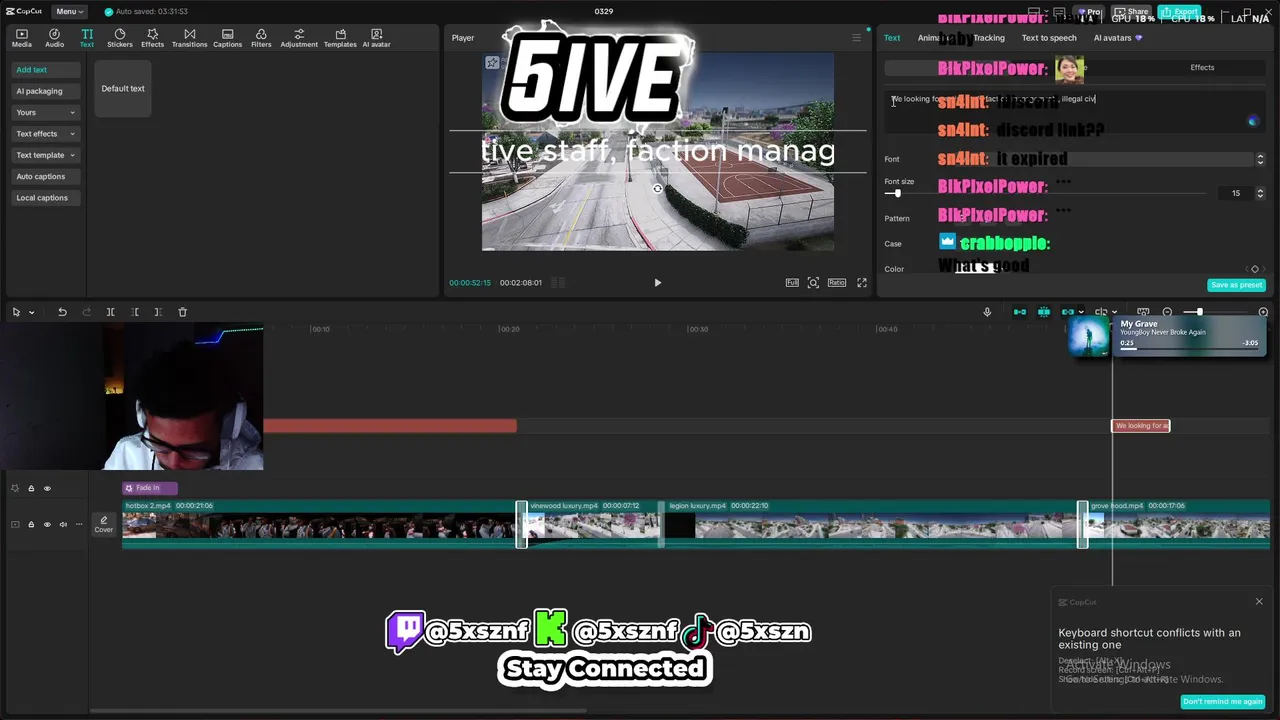Open the selection tool dropdown arrow
This screenshot has width=1280, height=720.
coord(31,312)
